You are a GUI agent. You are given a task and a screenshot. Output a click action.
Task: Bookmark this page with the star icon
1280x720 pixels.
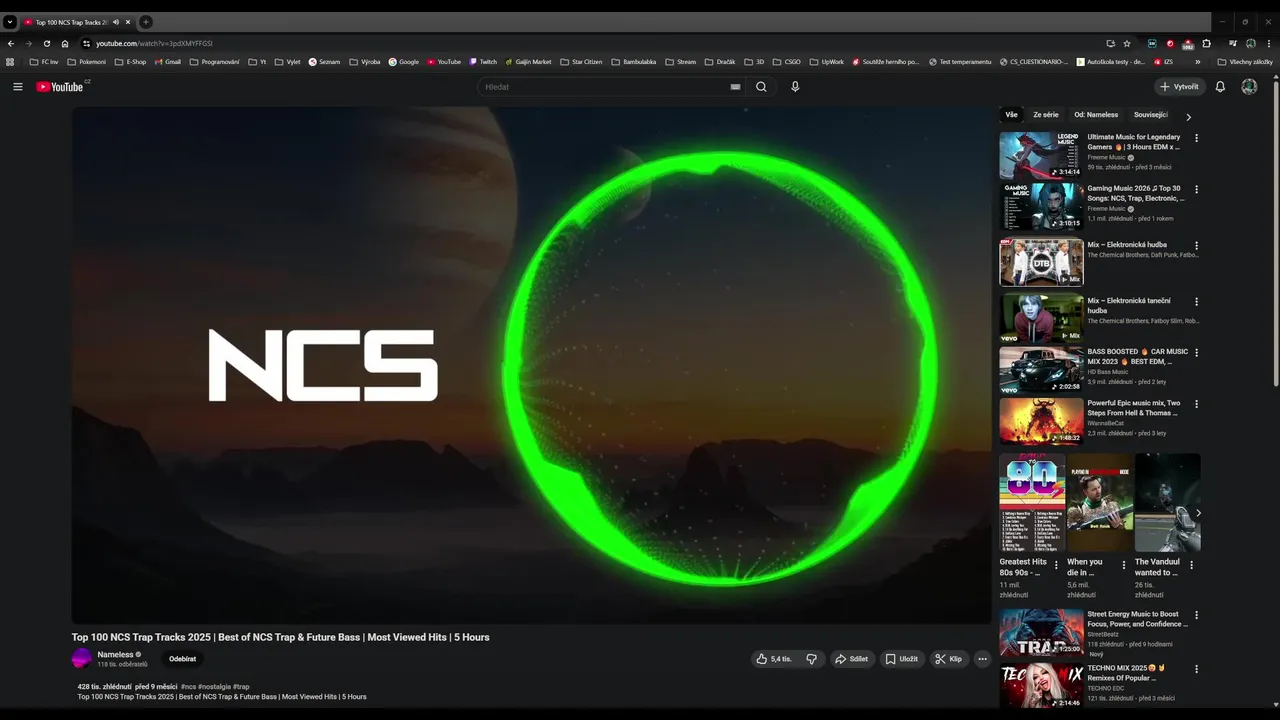coord(1127,43)
